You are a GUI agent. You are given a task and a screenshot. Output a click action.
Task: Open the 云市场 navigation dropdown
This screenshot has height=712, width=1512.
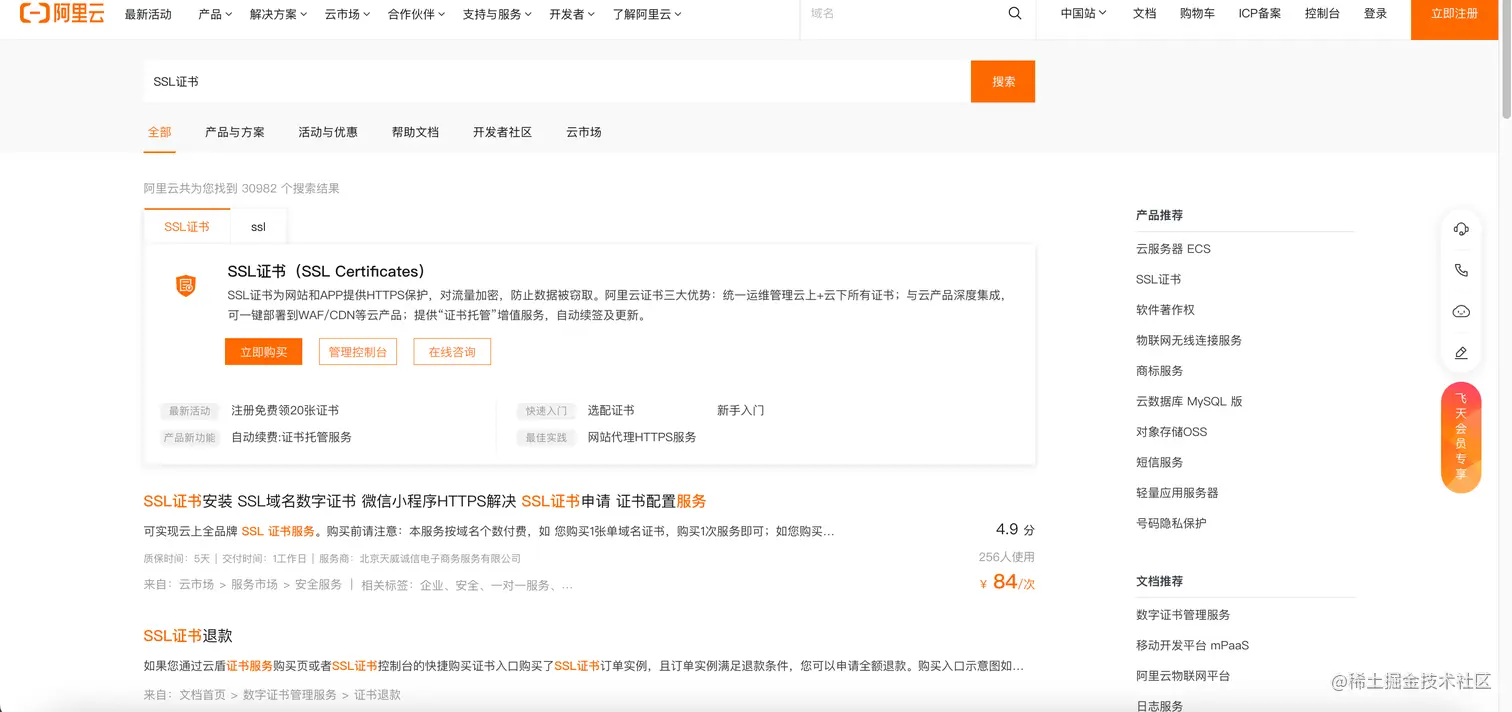(x=347, y=14)
